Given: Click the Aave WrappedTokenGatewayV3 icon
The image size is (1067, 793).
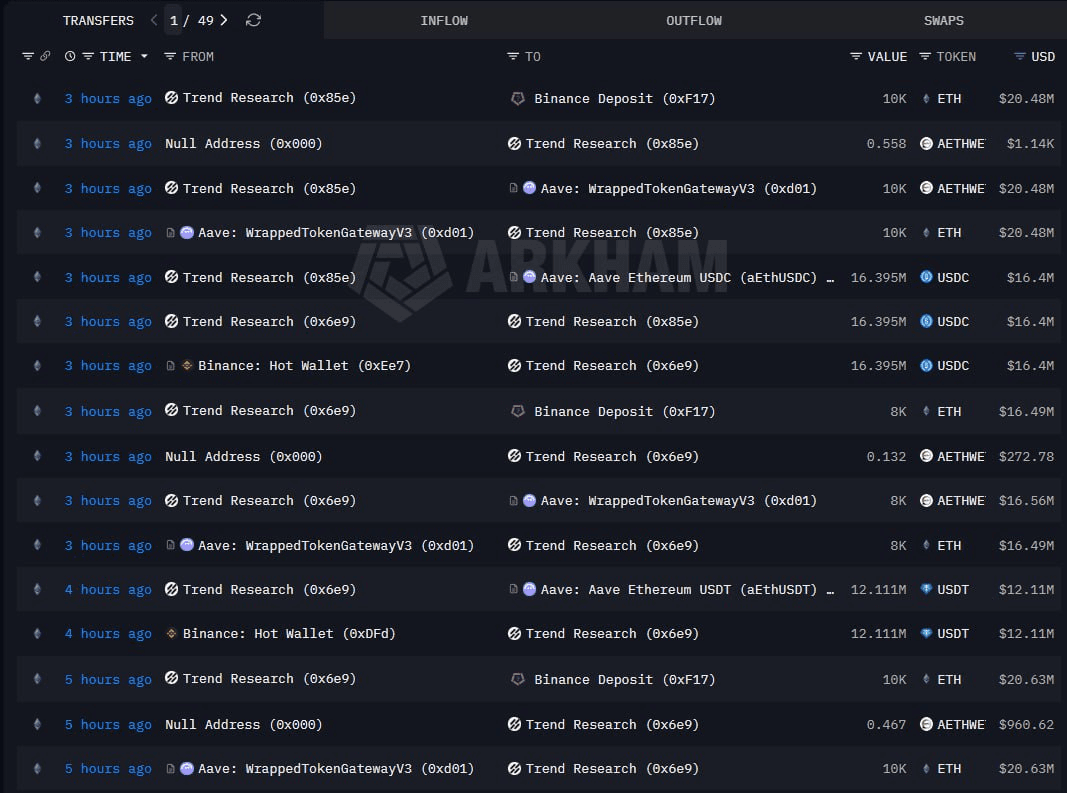Looking at the screenshot, I should (x=529, y=188).
